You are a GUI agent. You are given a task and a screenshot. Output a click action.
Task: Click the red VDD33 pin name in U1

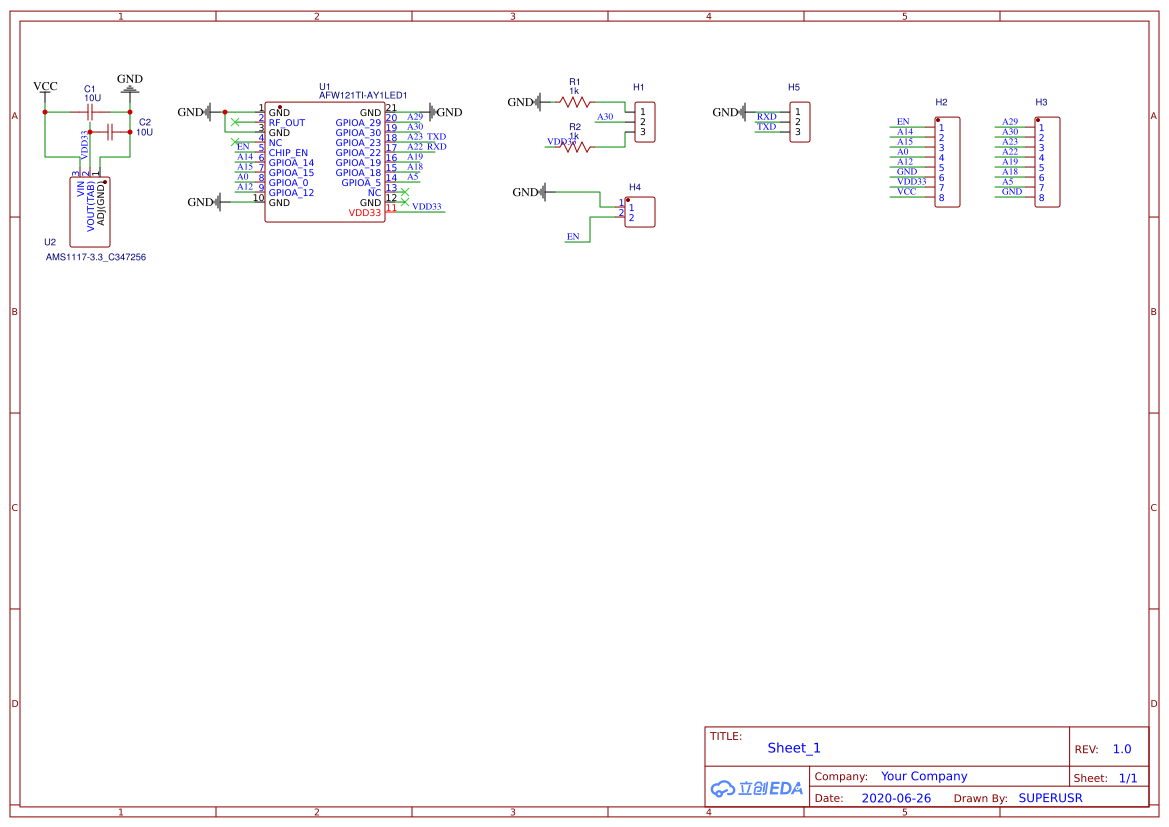coord(365,213)
